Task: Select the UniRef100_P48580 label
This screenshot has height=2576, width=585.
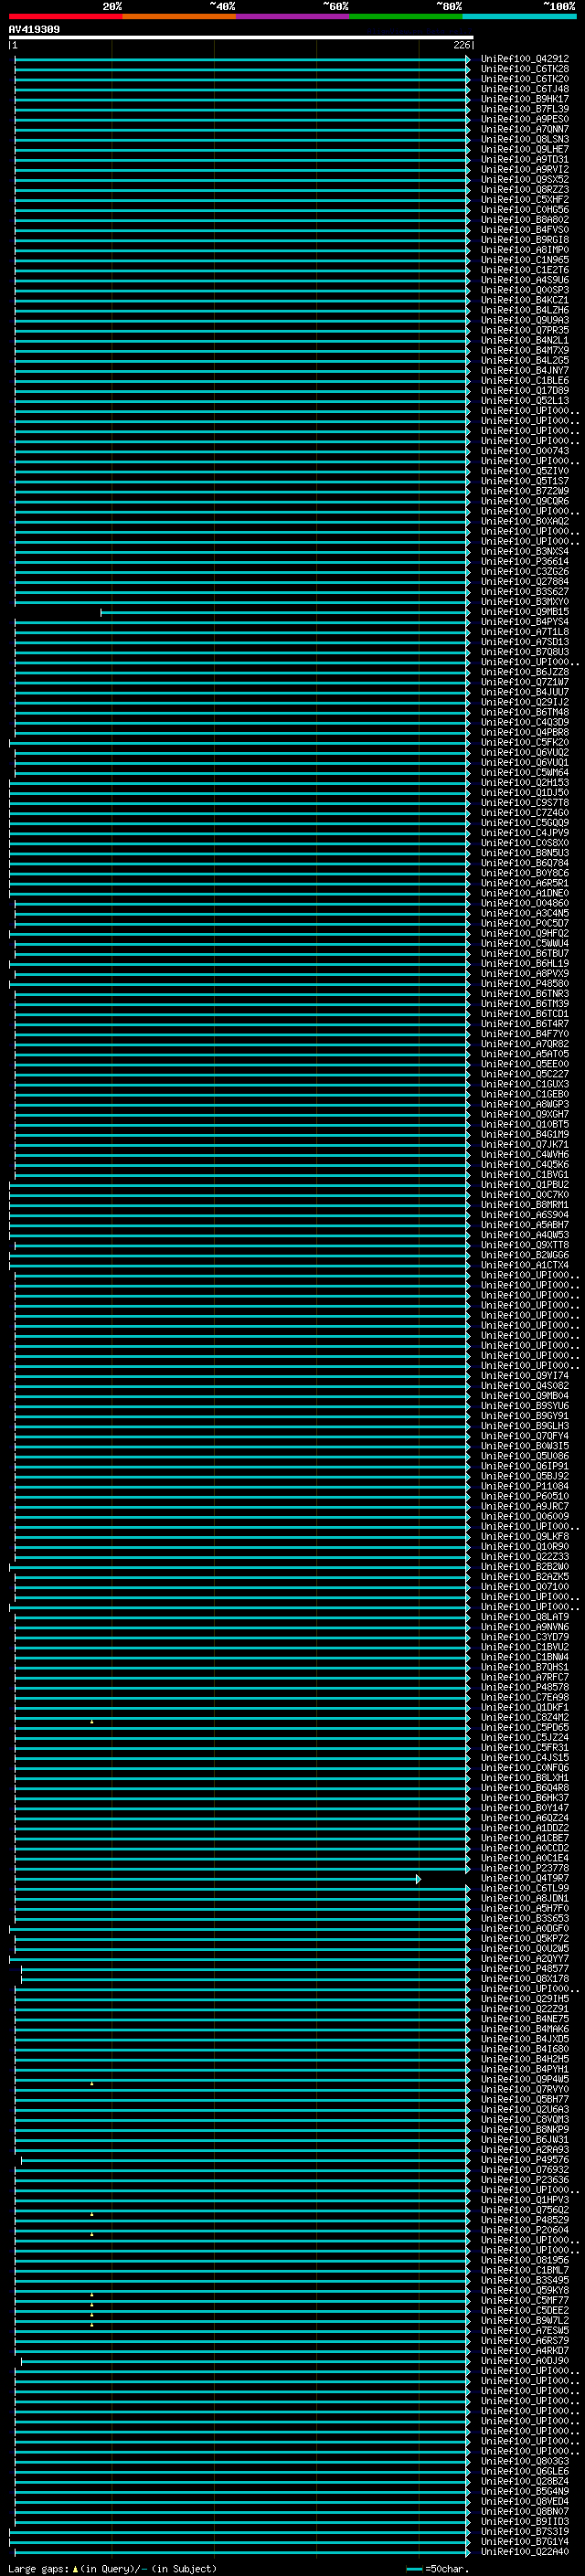Action: point(525,984)
